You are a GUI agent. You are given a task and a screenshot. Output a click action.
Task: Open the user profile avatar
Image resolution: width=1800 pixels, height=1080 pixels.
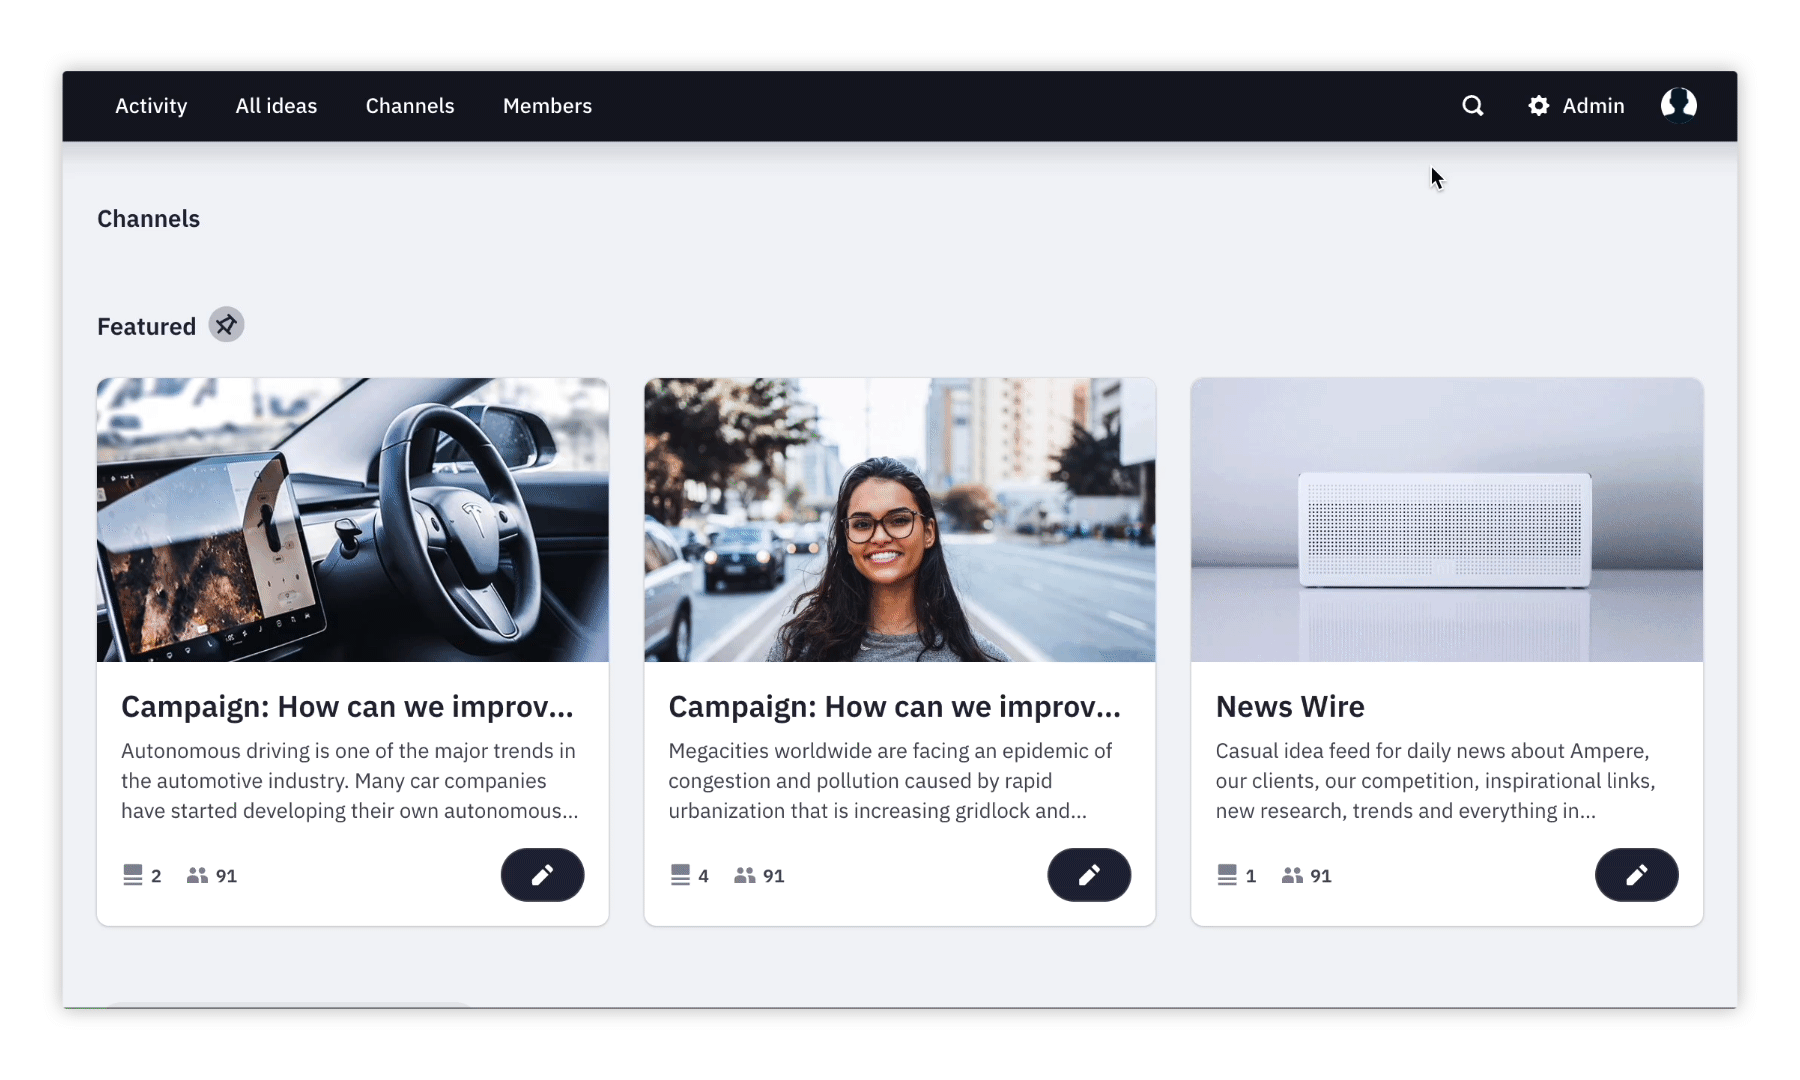click(1679, 105)
